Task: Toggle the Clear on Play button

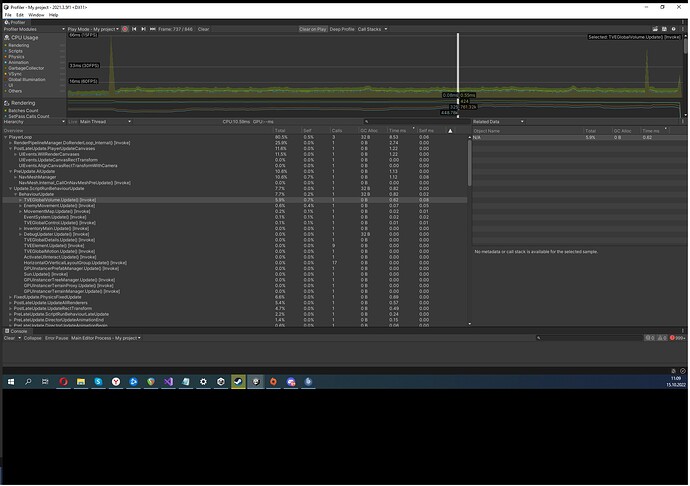Action: pyautogui.click(x=313, y=29)
